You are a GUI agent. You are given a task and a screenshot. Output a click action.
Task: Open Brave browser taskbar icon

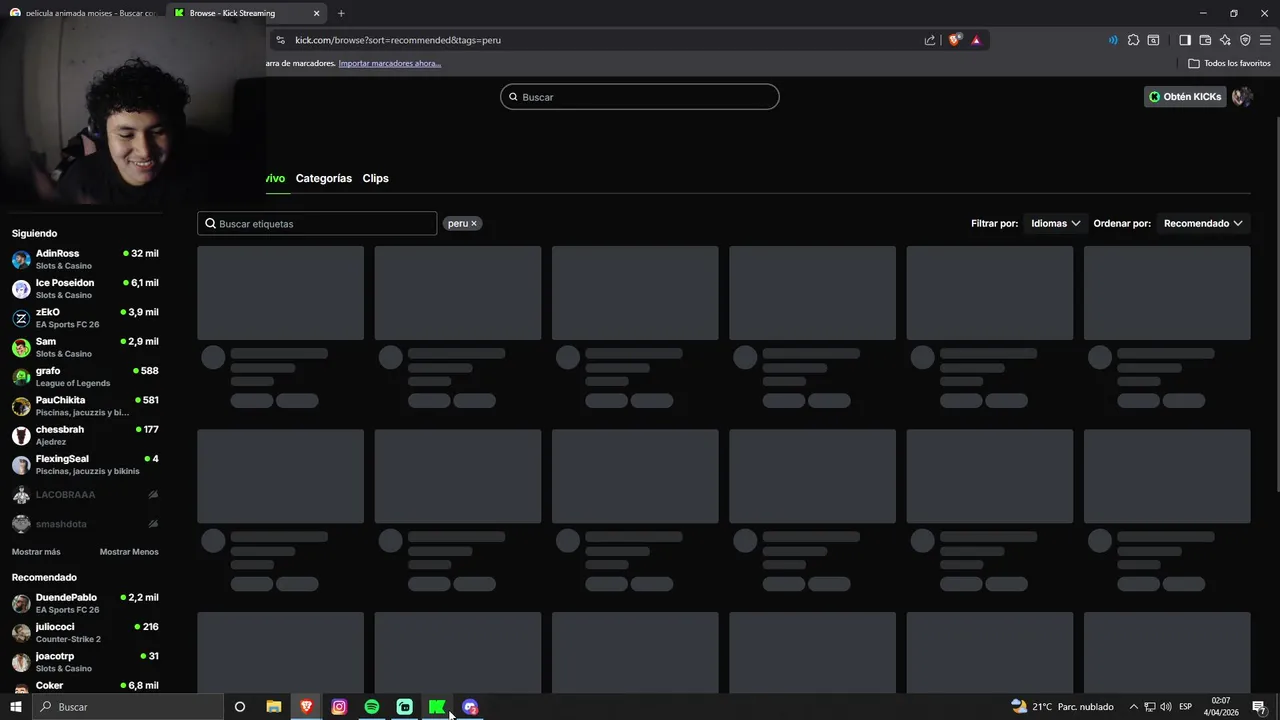click(x=306, y=707)
